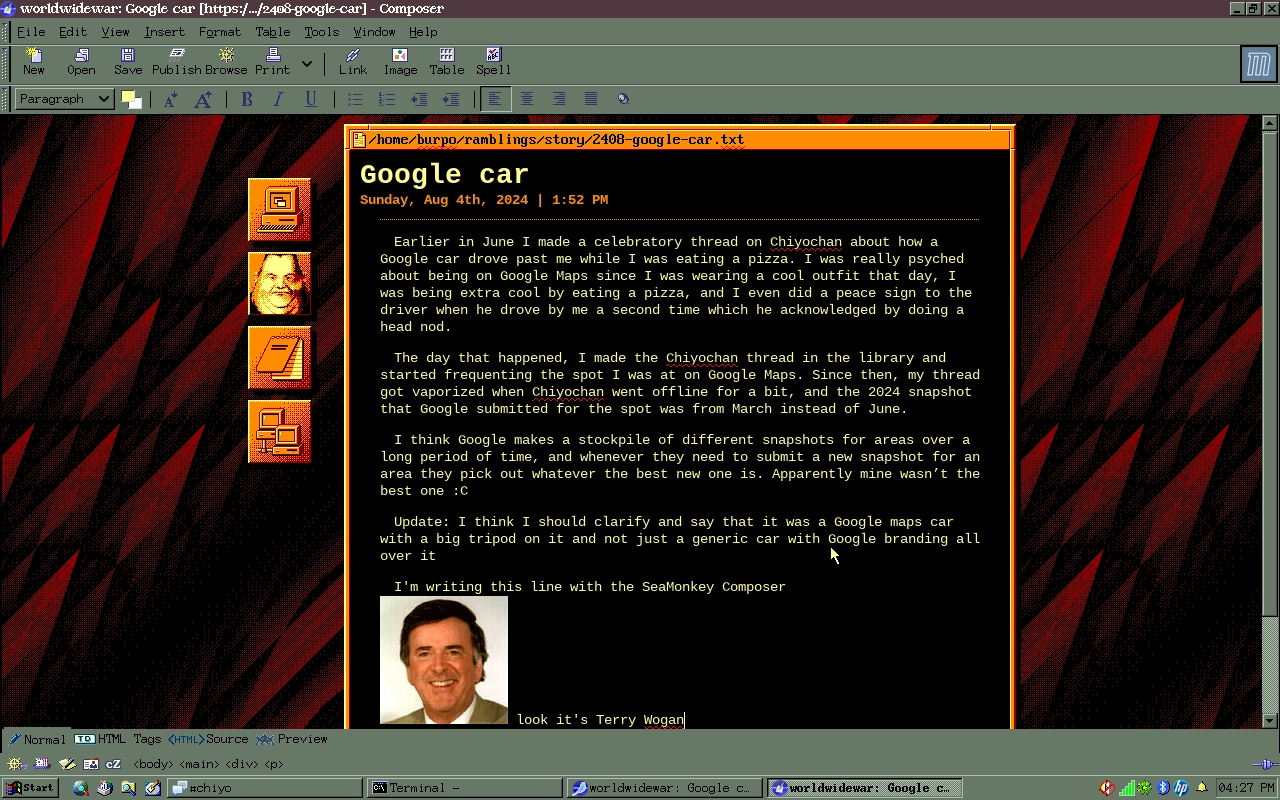Click the rightmost format toolbar icon
Screen dimensions: 1280x800
pos(623,99)
